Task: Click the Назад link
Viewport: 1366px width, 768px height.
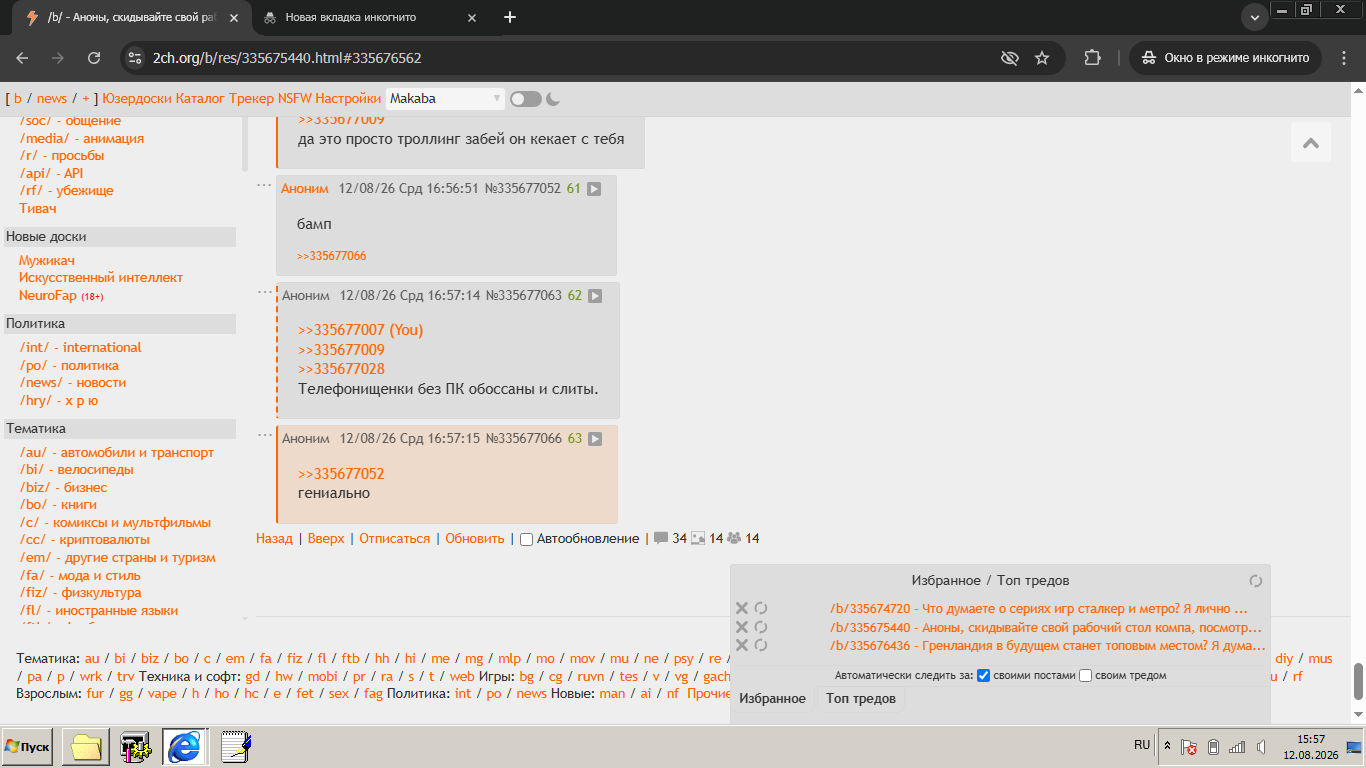Action: (274, 538)
